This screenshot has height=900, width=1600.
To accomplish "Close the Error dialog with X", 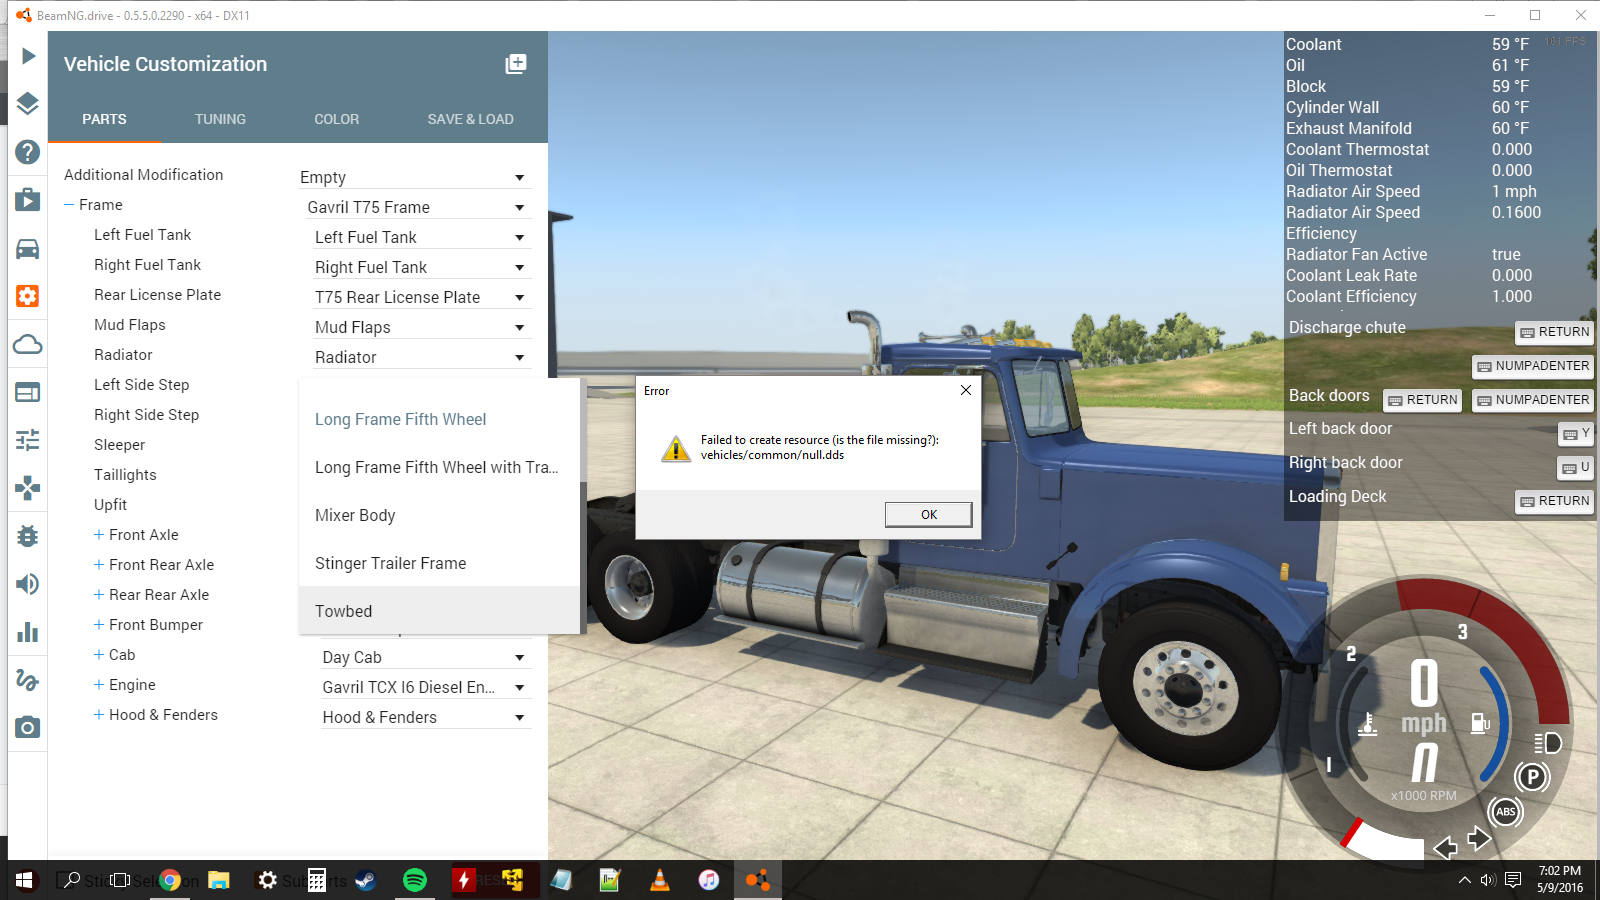I will [x=966, y=390].
